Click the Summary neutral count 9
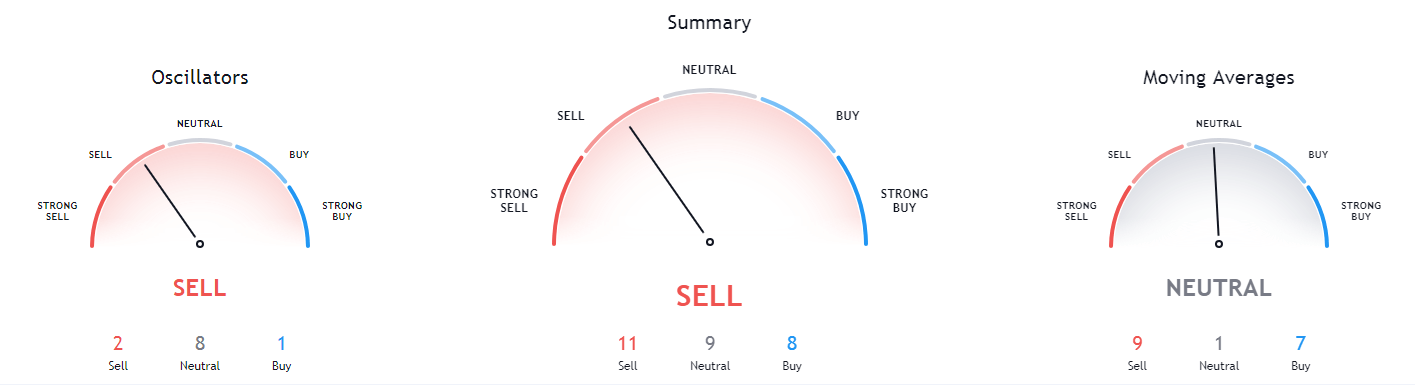The width and height of the screenshot is (1415, 386). pyautogui.click(x=710, y=344)
